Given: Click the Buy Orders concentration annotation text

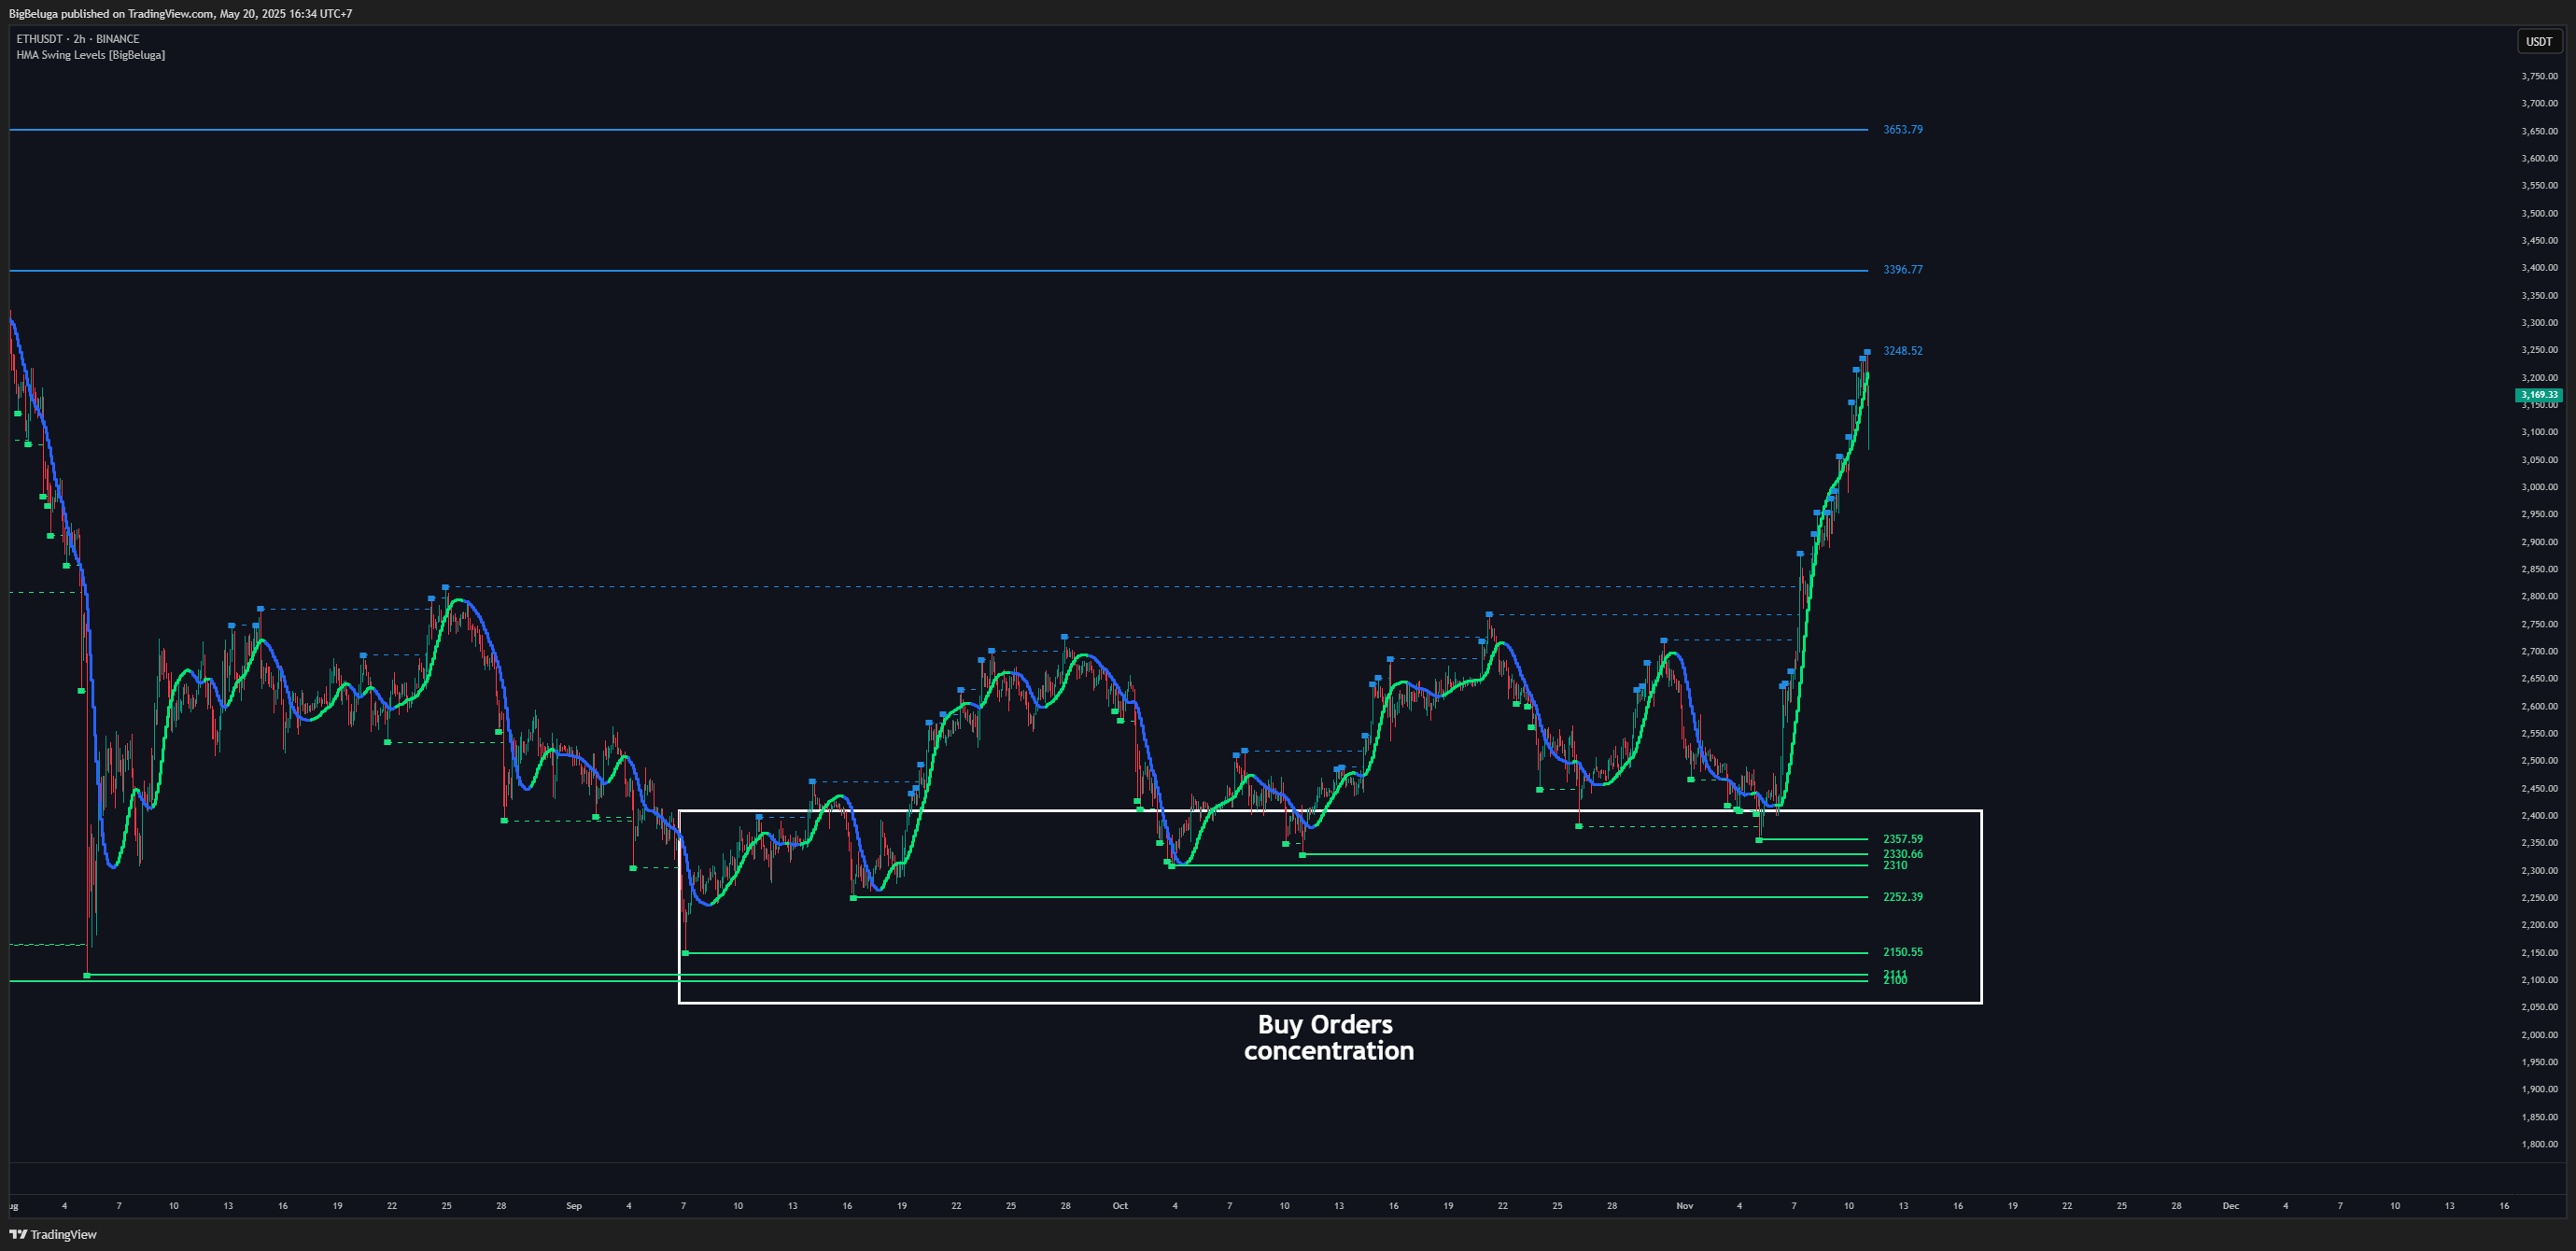Looking at the screenshot, I should (1328, 1037).
